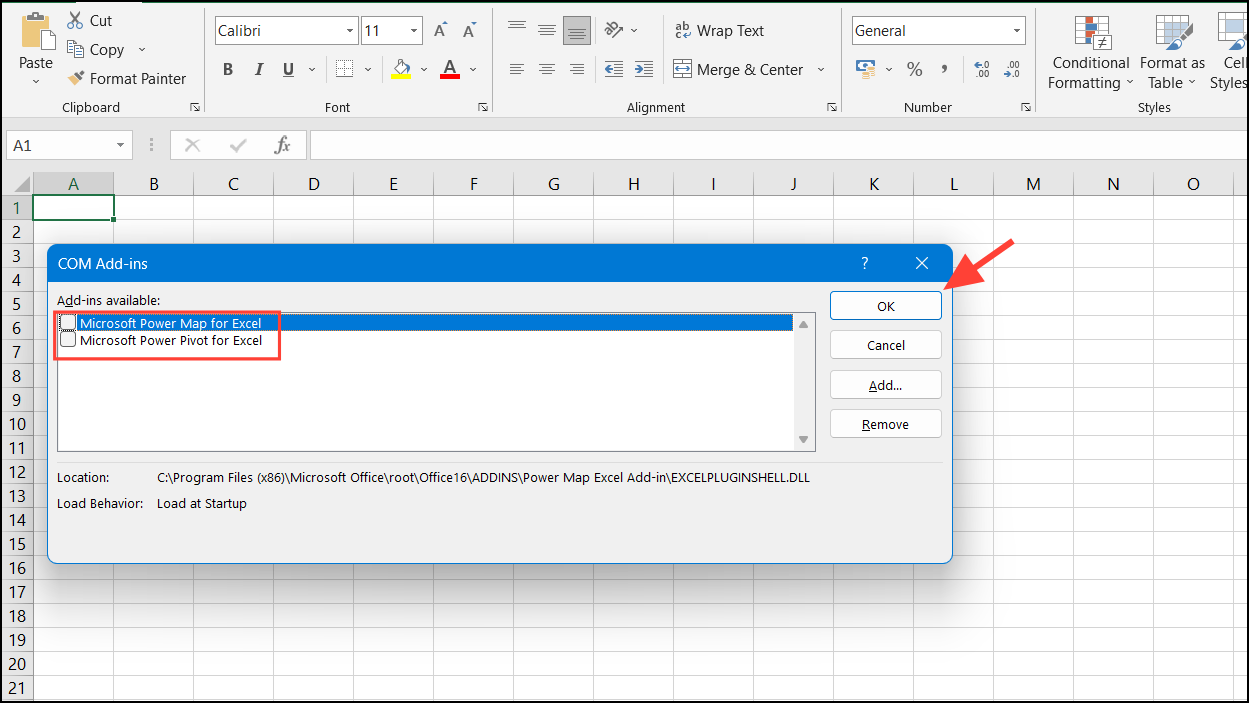Increase decimal places

pyautogui.click(x=982, y=69)
